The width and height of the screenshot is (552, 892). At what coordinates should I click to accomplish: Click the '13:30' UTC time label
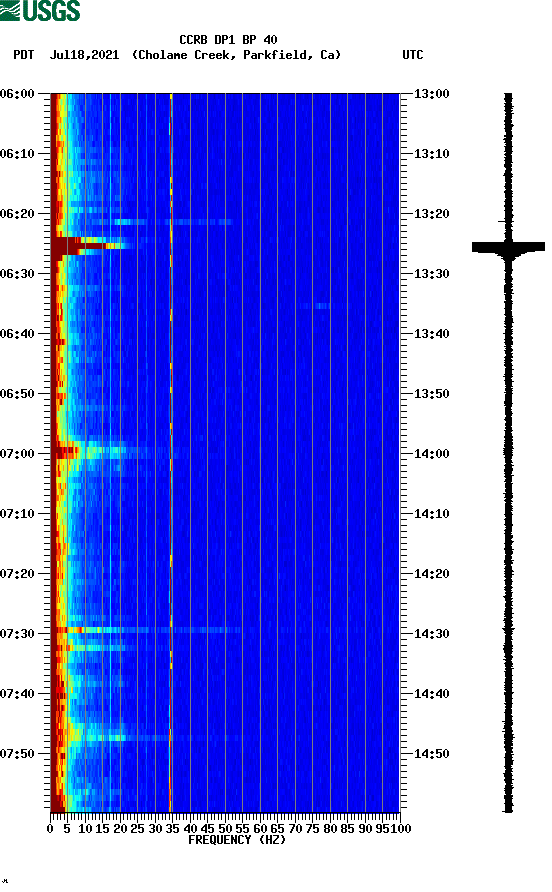pyautogui.click(x=432, y=274)
